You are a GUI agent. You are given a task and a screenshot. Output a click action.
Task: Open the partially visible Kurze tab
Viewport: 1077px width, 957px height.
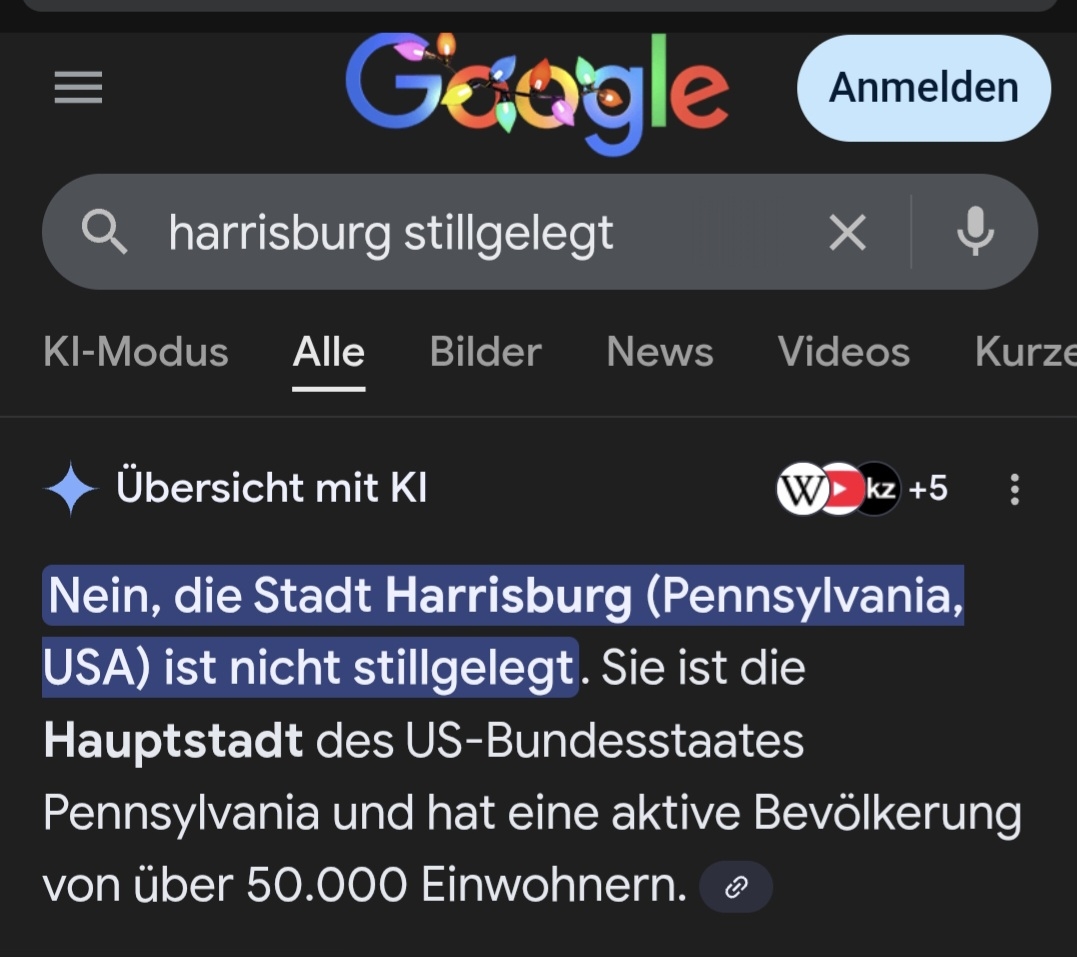[1025, 352]
